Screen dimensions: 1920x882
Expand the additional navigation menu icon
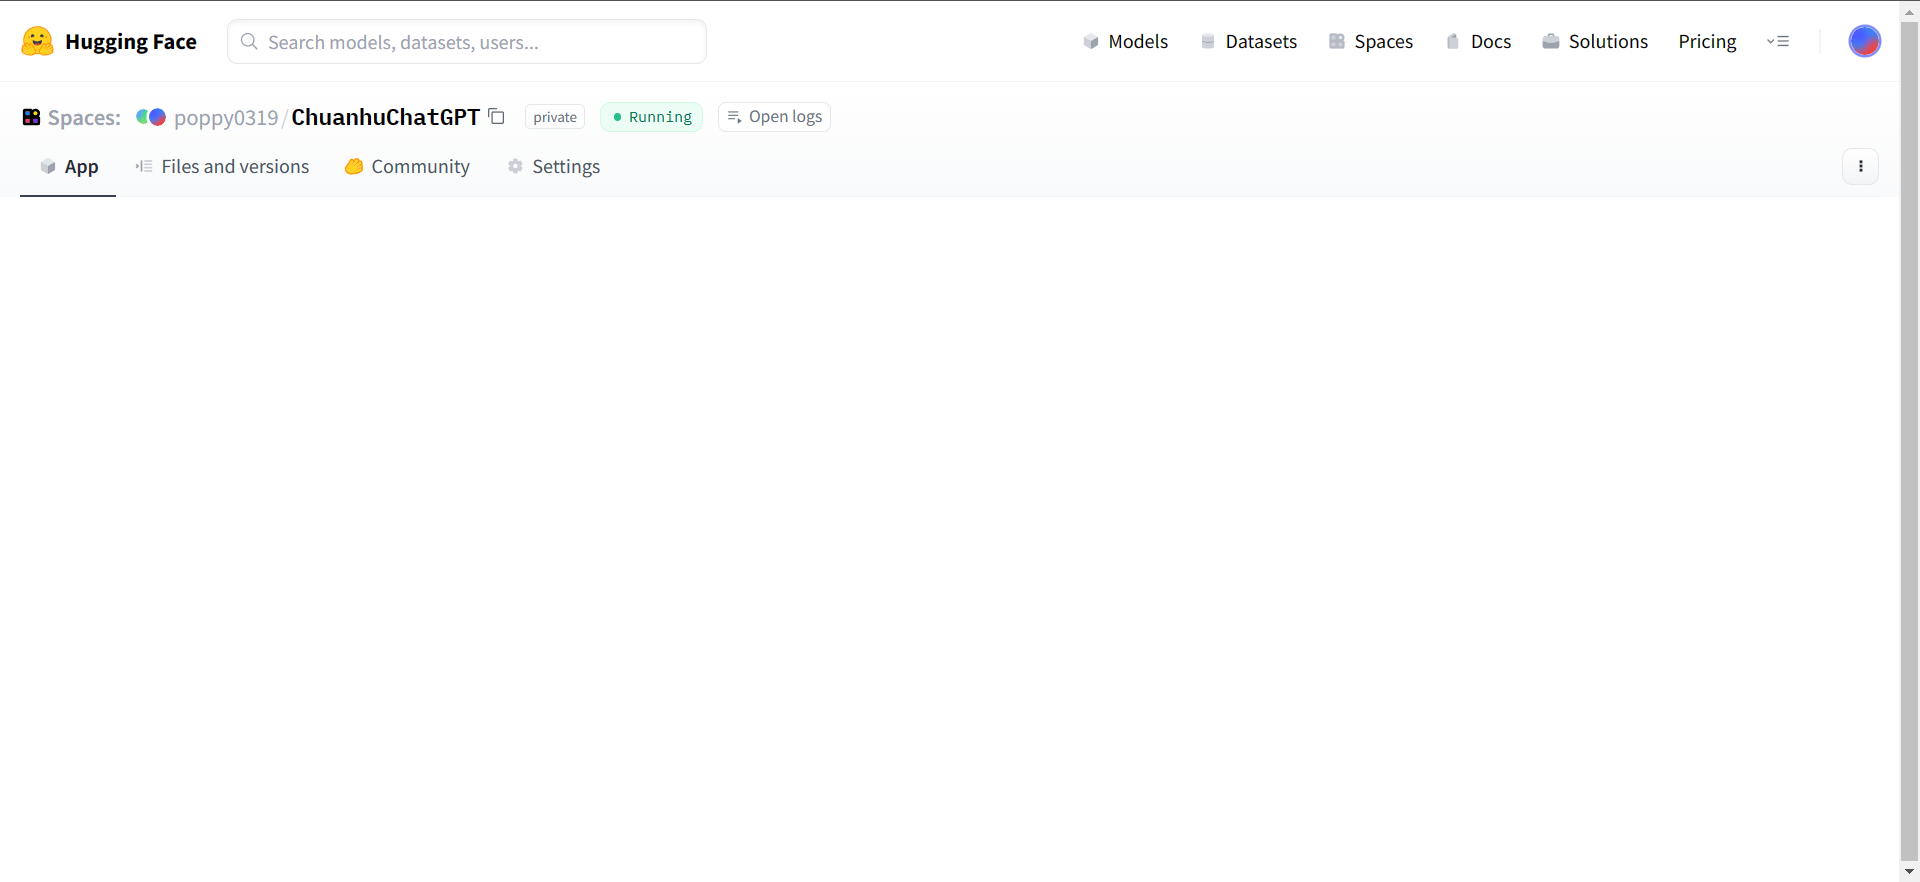tap(1778, 41)
